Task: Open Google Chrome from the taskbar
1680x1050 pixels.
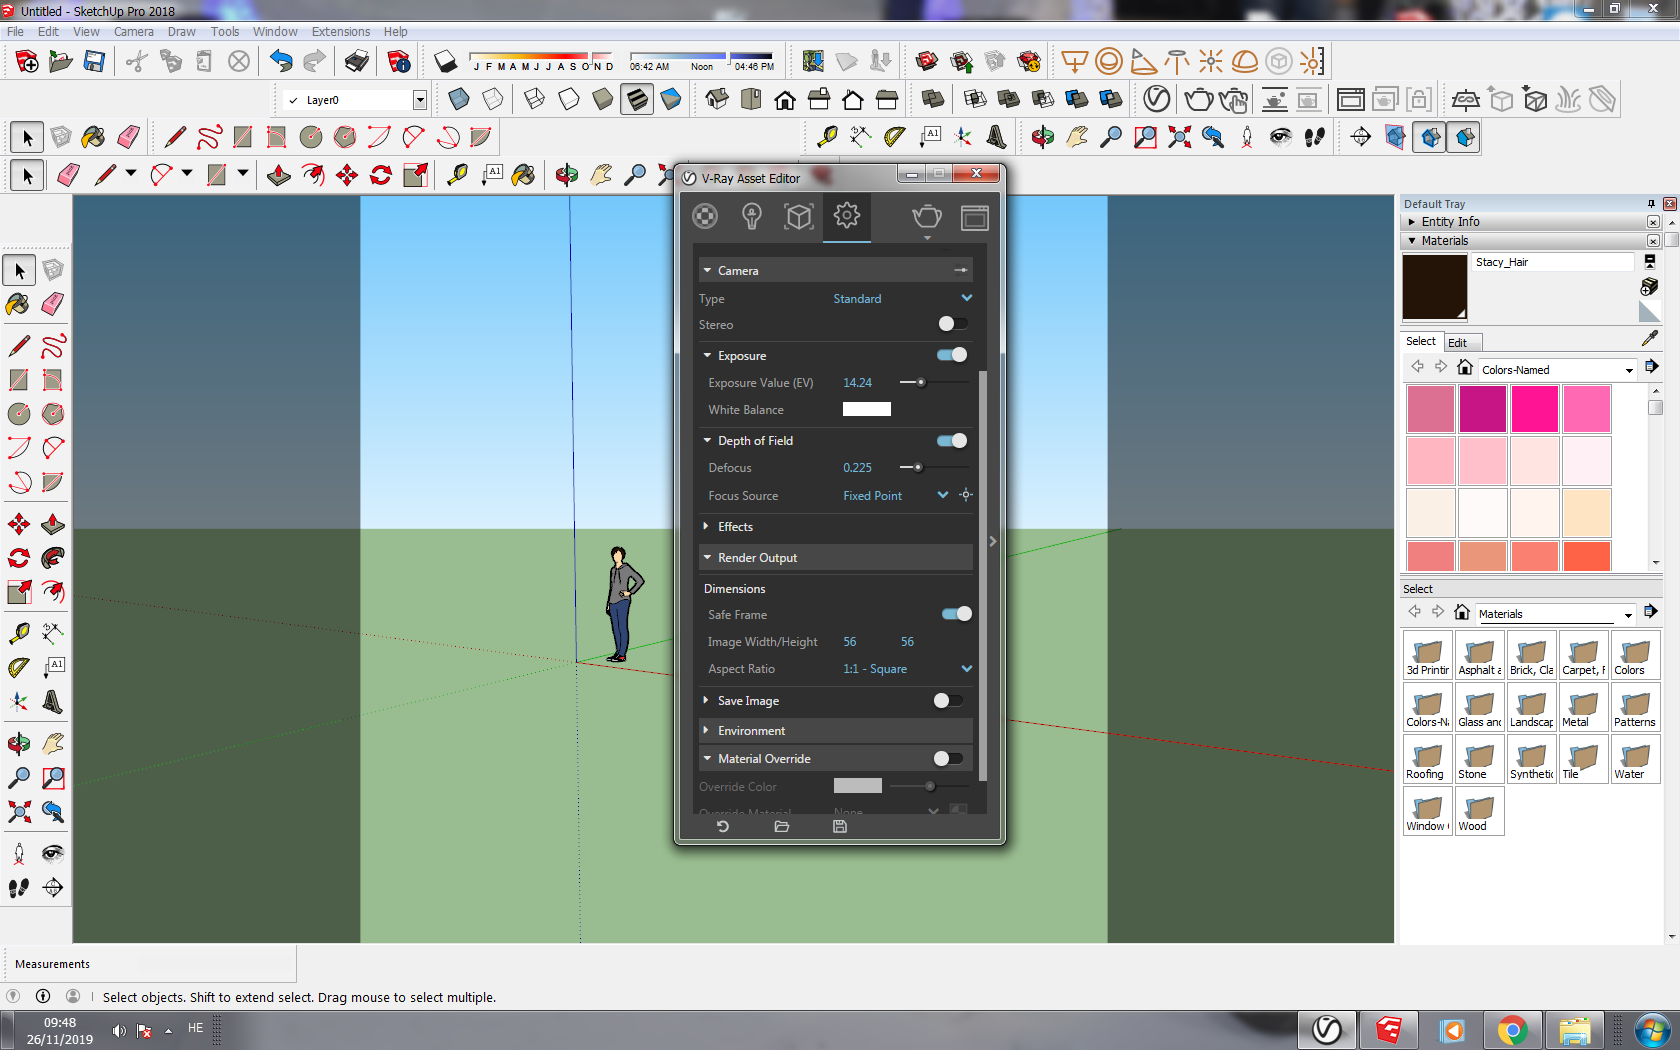Action: (x=1513, y=1030)
